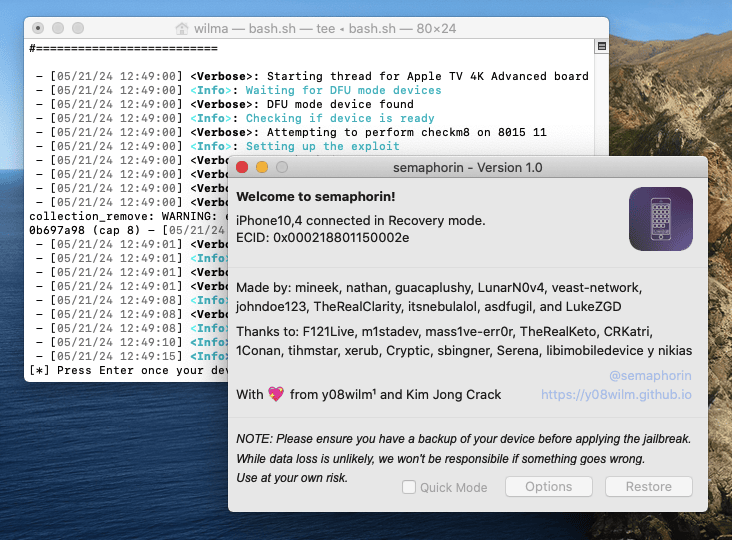Click the 'Welcome to semaphorin!' heading

point(316,197)
